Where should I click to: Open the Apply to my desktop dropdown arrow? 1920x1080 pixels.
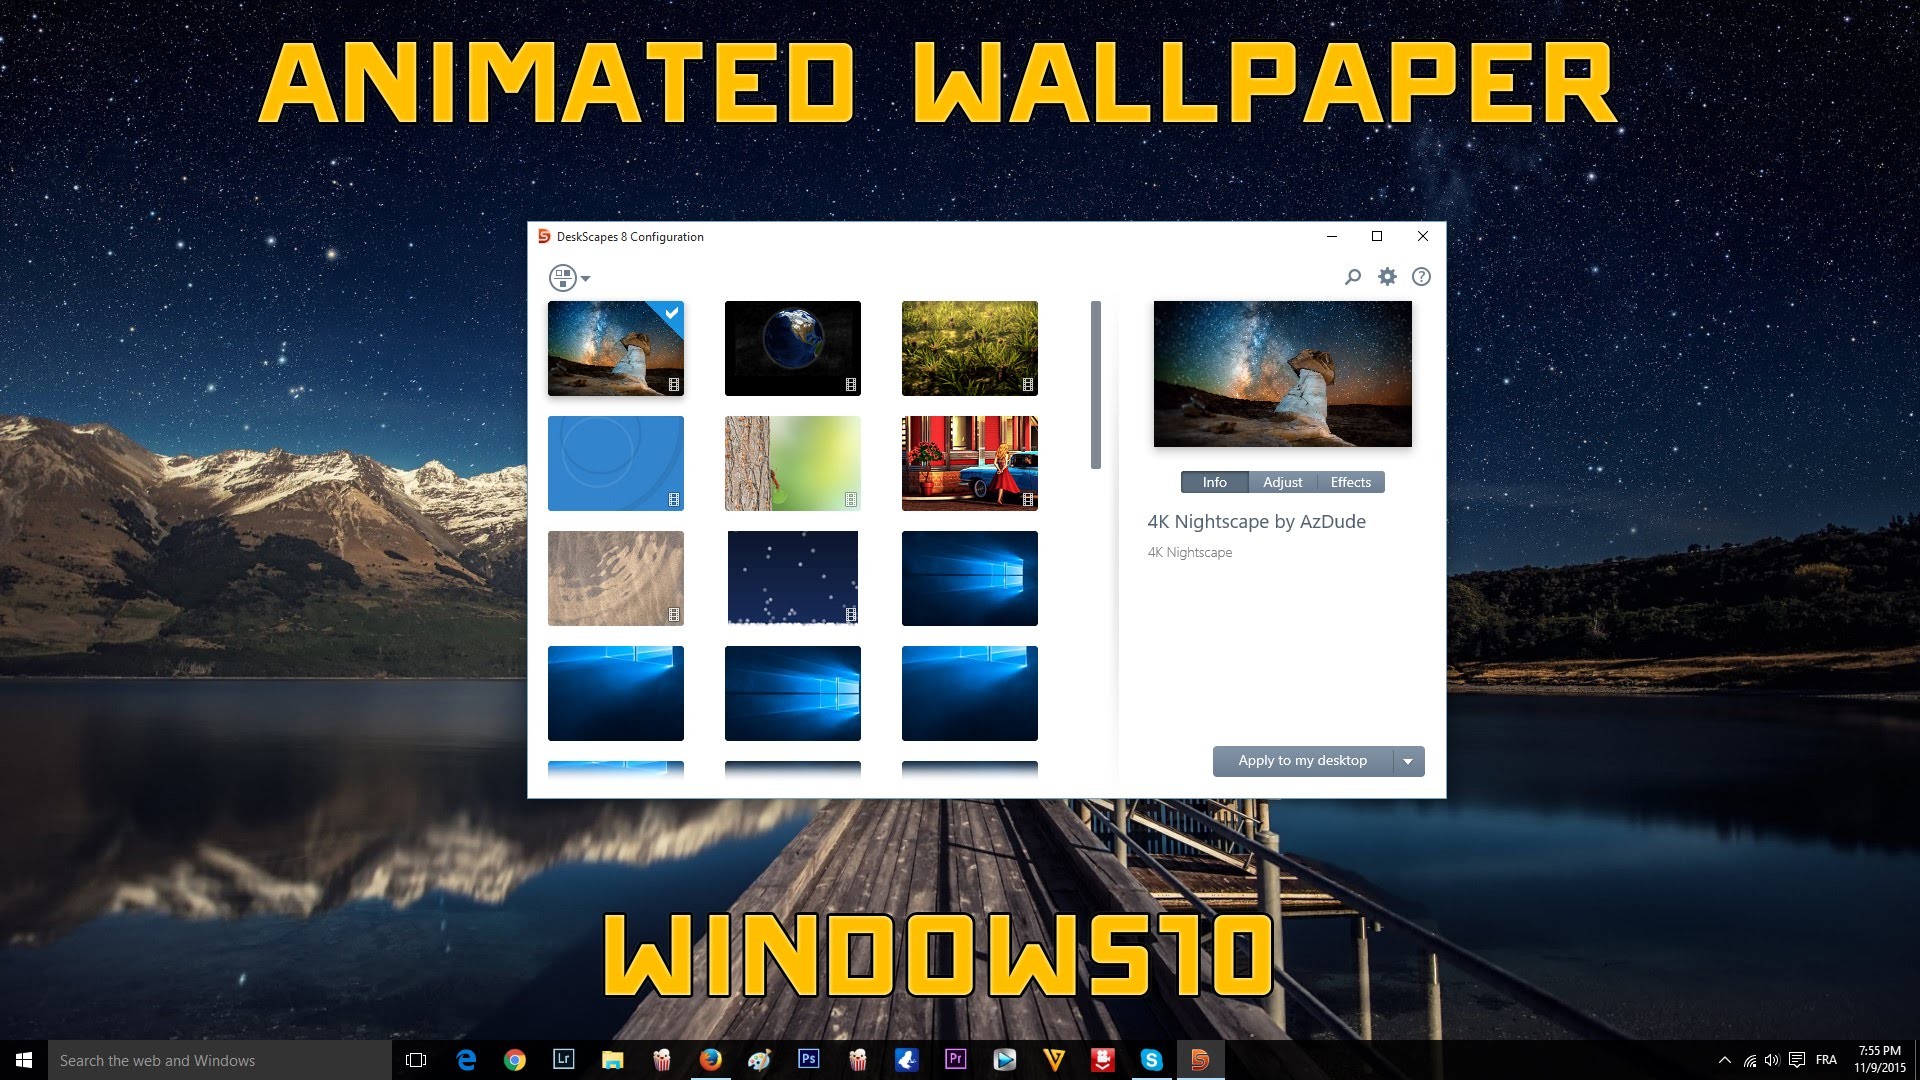pyautogui.click(x=1409, y=761)
